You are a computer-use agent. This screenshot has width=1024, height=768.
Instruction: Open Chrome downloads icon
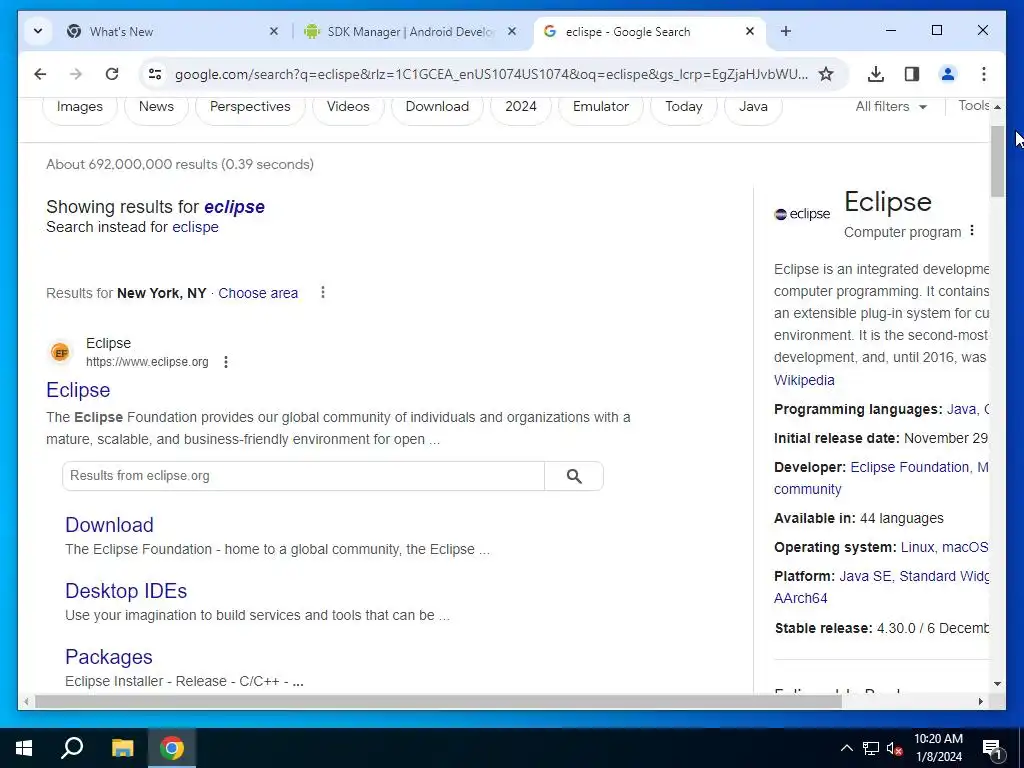coord(876,74)
